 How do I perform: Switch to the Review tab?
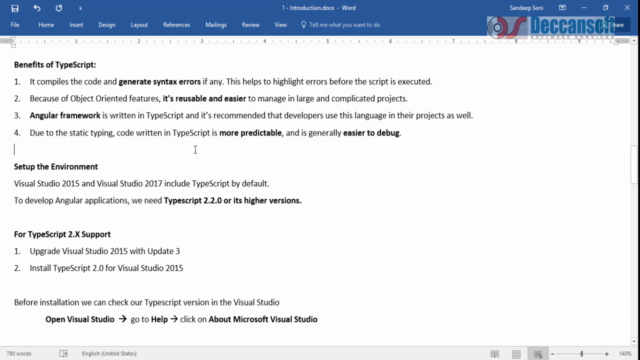(251, 25)
